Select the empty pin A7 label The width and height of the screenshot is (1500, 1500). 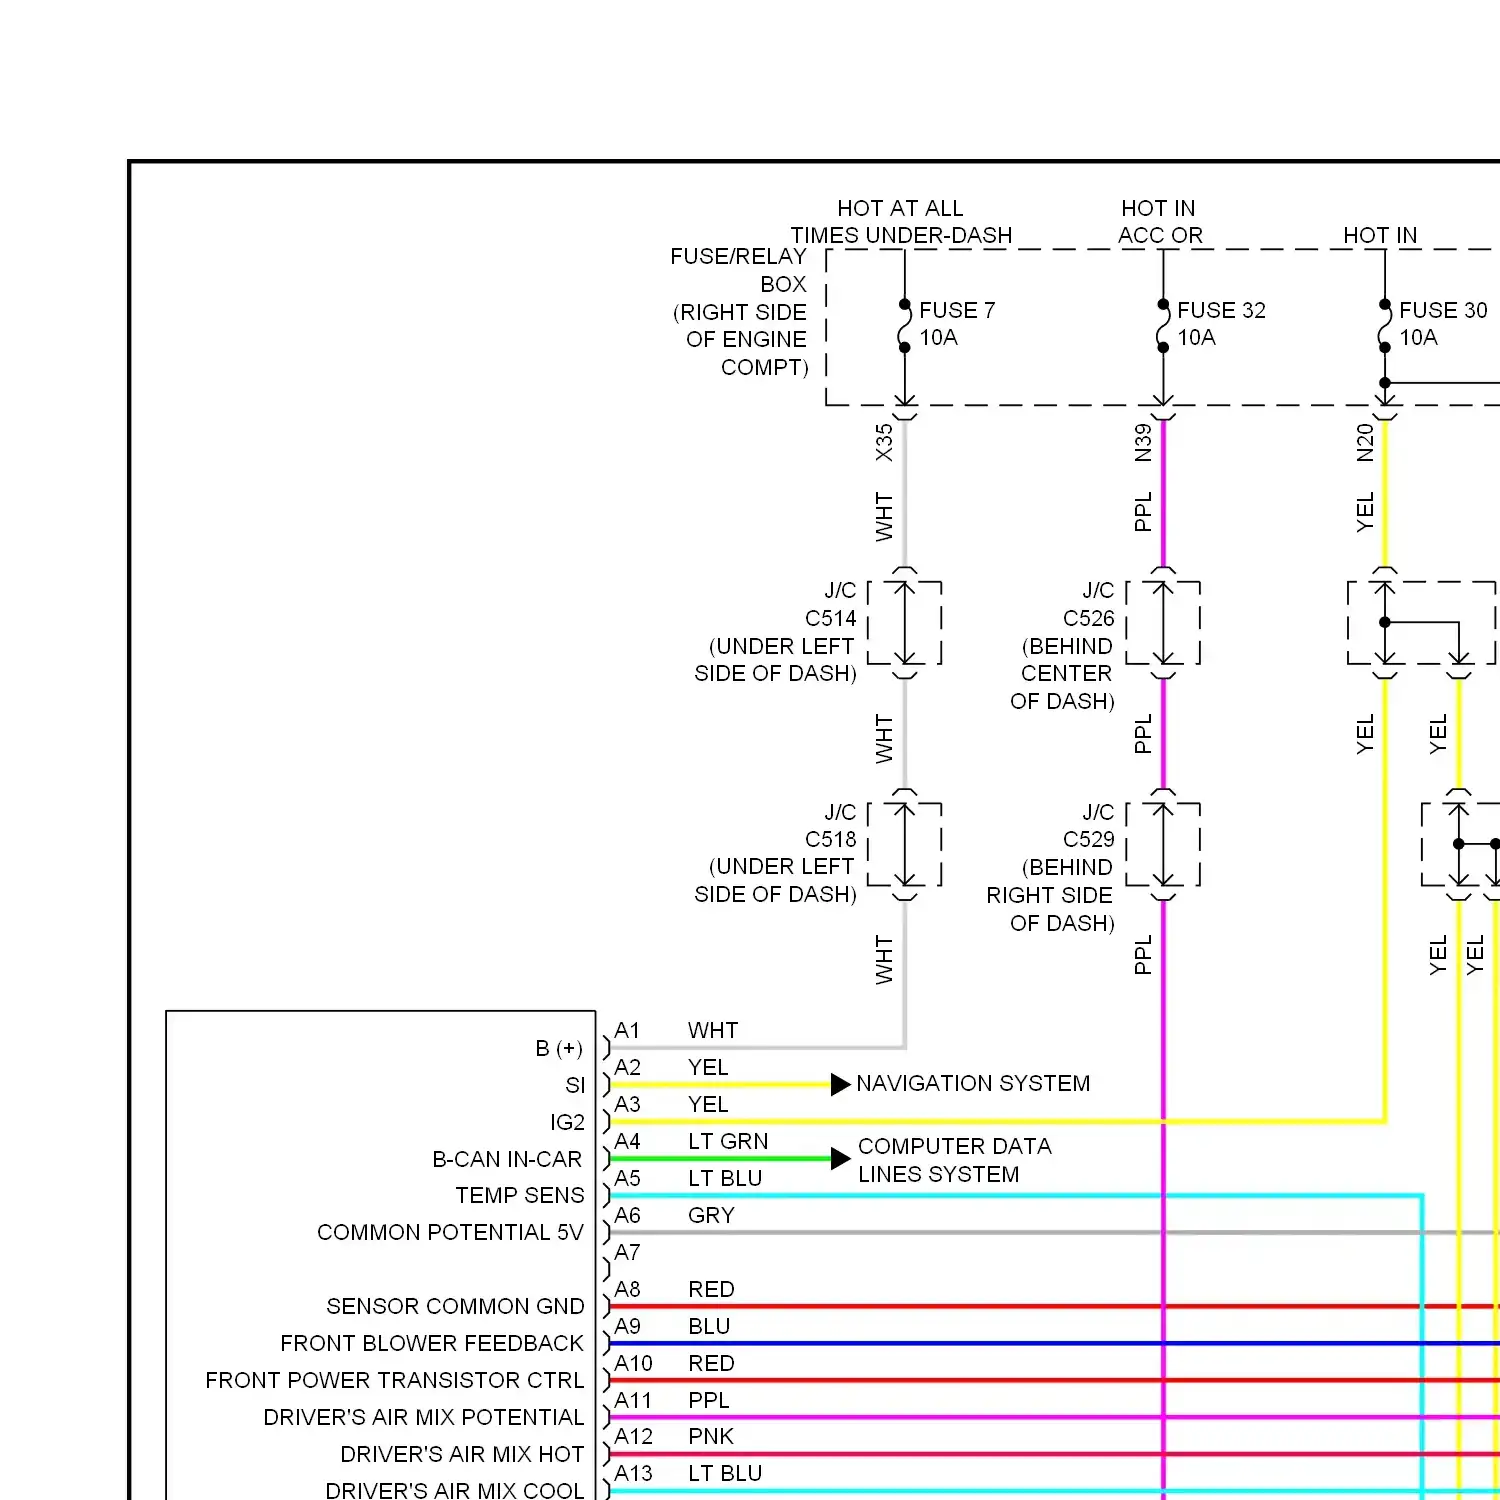pyautogui.click(x=627, y=1253)
